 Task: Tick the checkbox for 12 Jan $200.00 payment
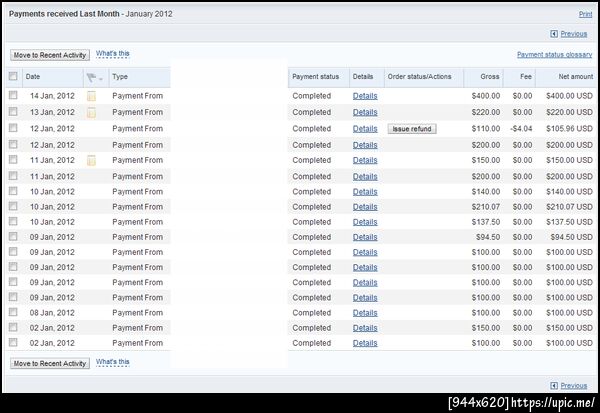tap(13, 144)
